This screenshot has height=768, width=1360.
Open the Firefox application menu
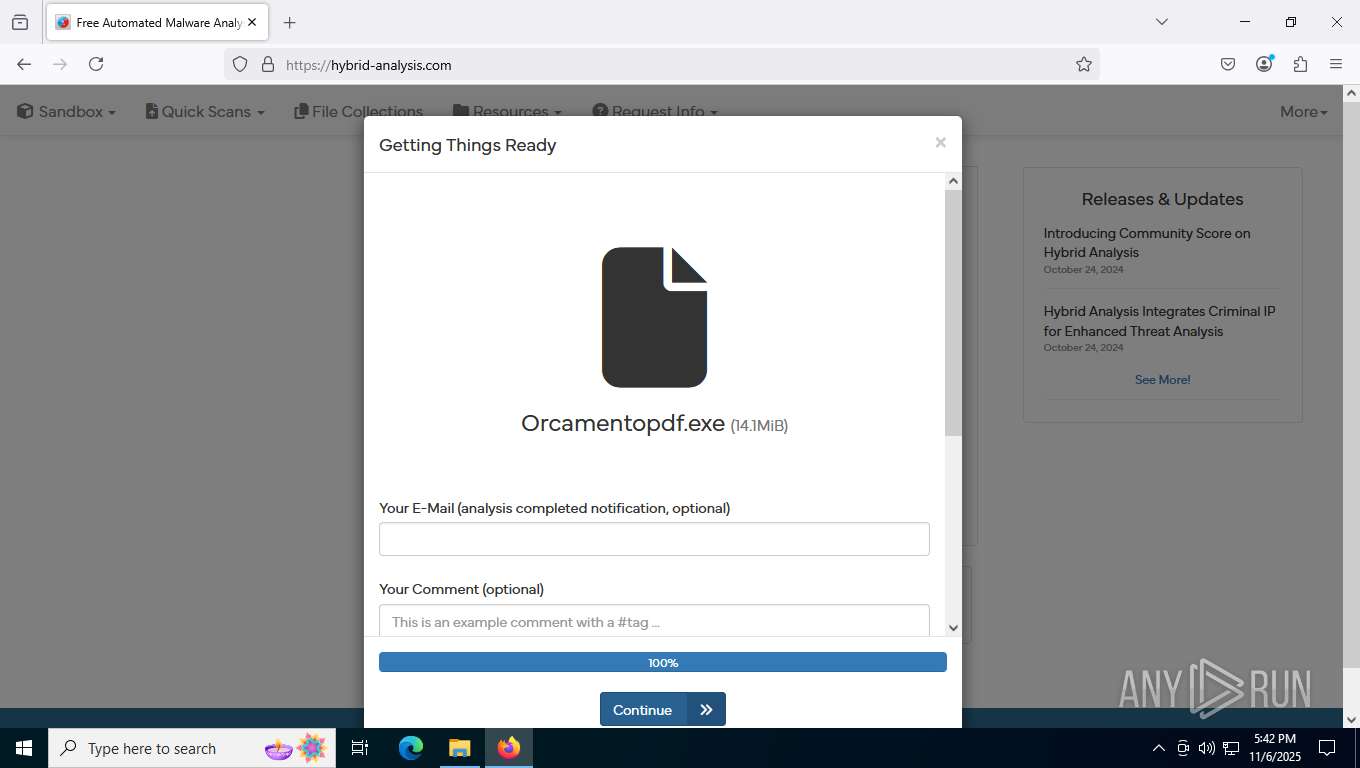(x=1336, y=64)
